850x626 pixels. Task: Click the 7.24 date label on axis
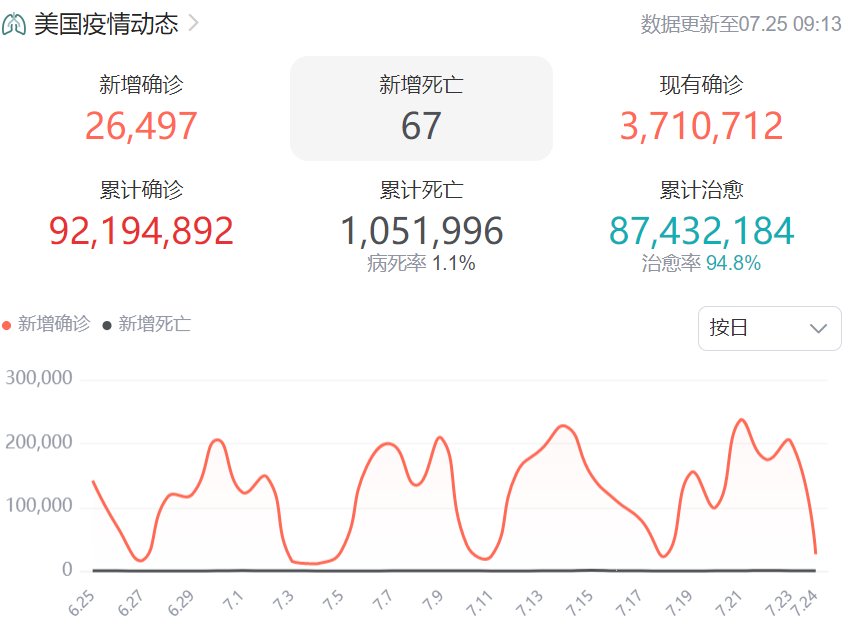point(804,603)
